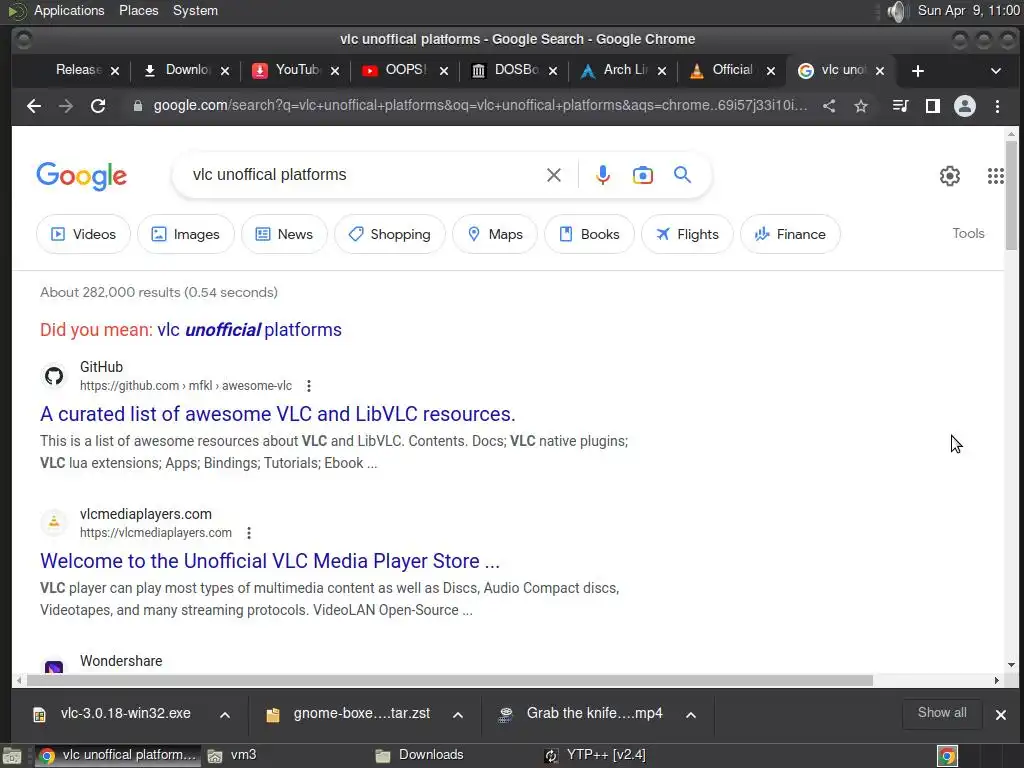
Task: Start voice search with microphone
Action: [x=603, y=175]
